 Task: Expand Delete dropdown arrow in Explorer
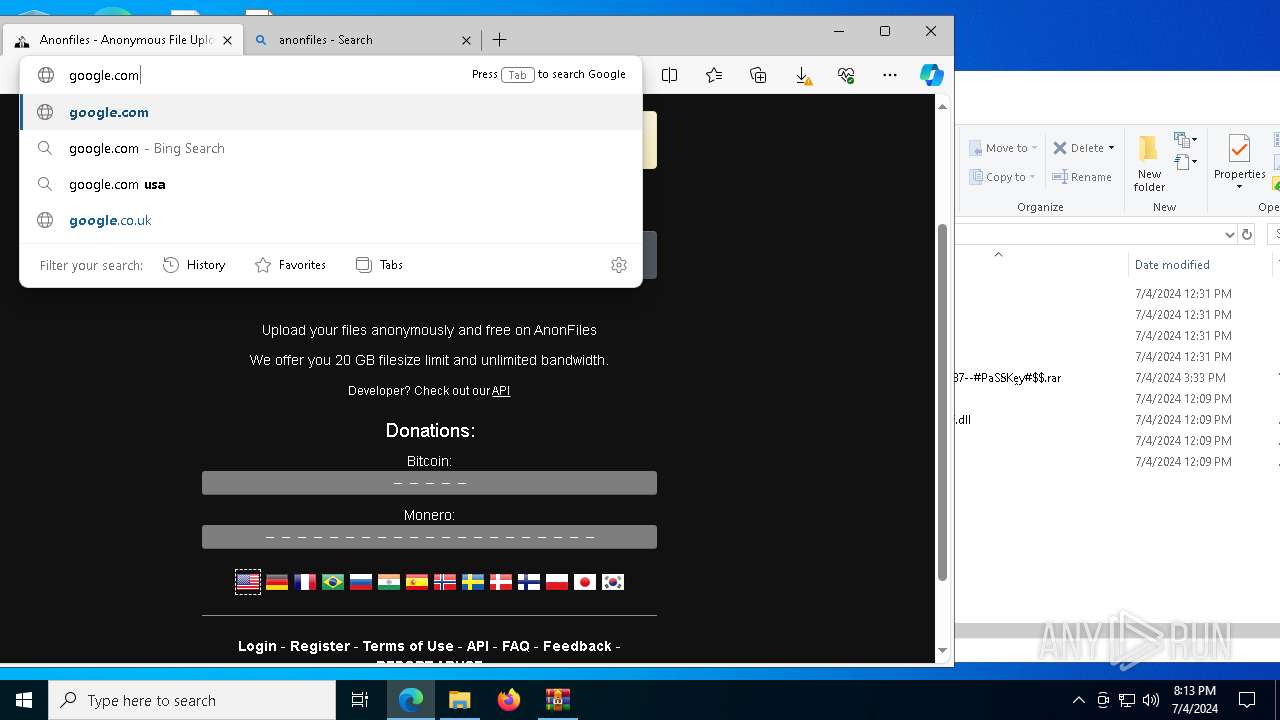1111,148
